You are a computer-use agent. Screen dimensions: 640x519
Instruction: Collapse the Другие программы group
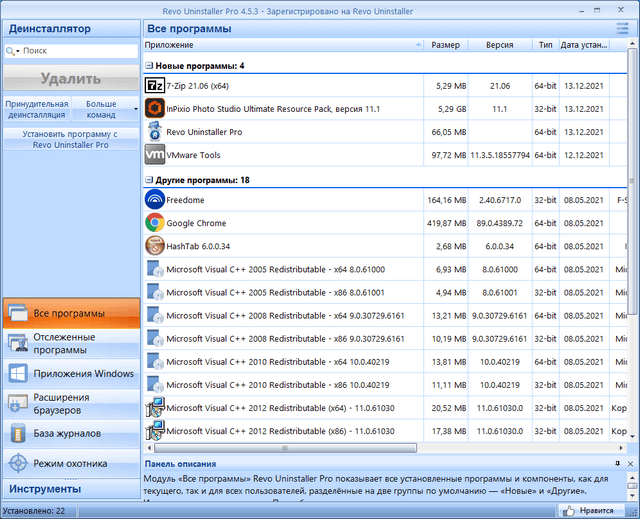click(149, 180)
